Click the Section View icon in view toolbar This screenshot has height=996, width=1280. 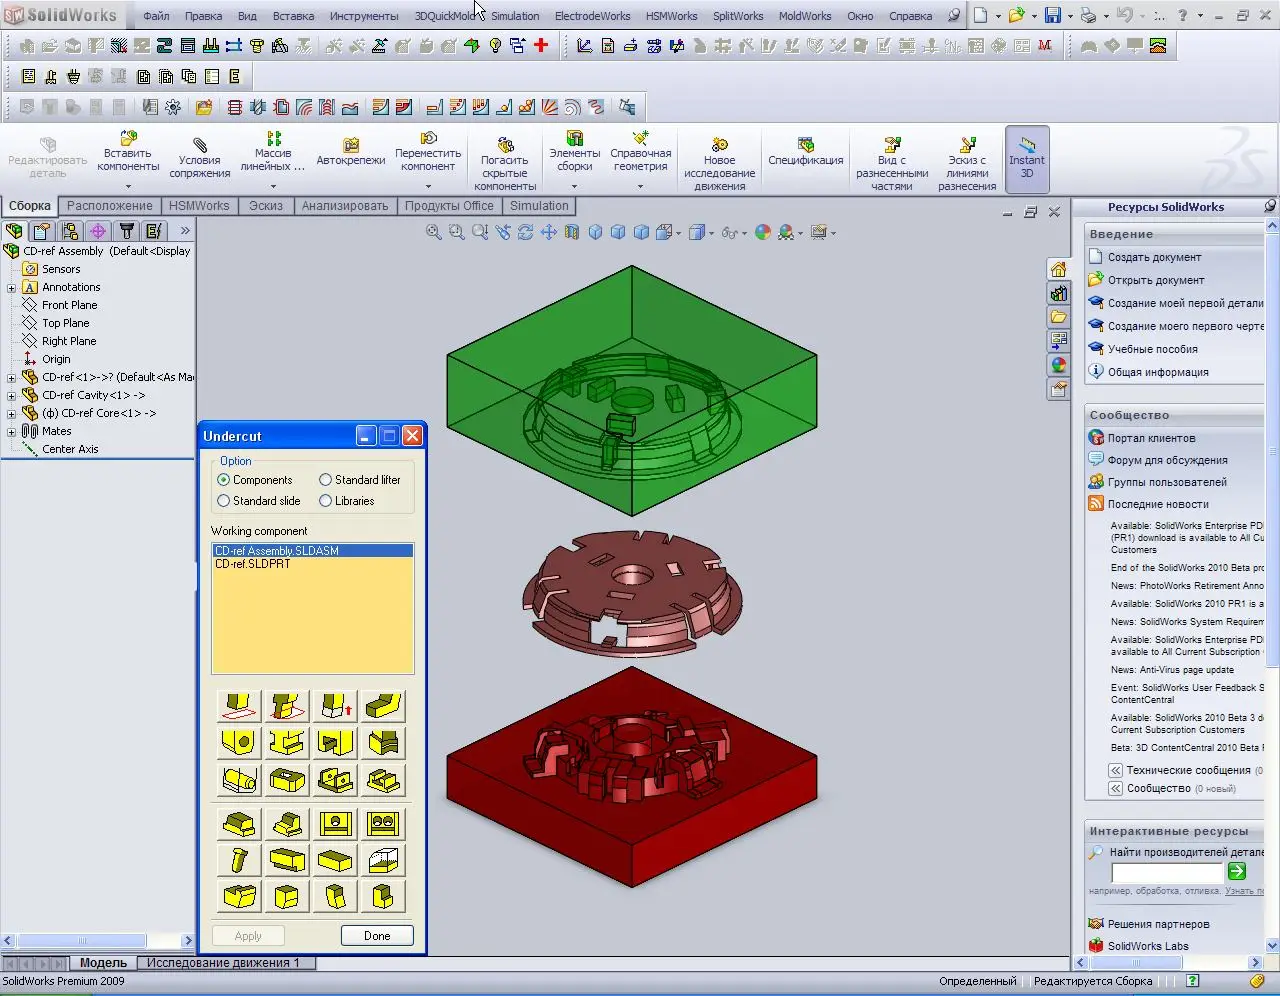click(x=571, y=232)
